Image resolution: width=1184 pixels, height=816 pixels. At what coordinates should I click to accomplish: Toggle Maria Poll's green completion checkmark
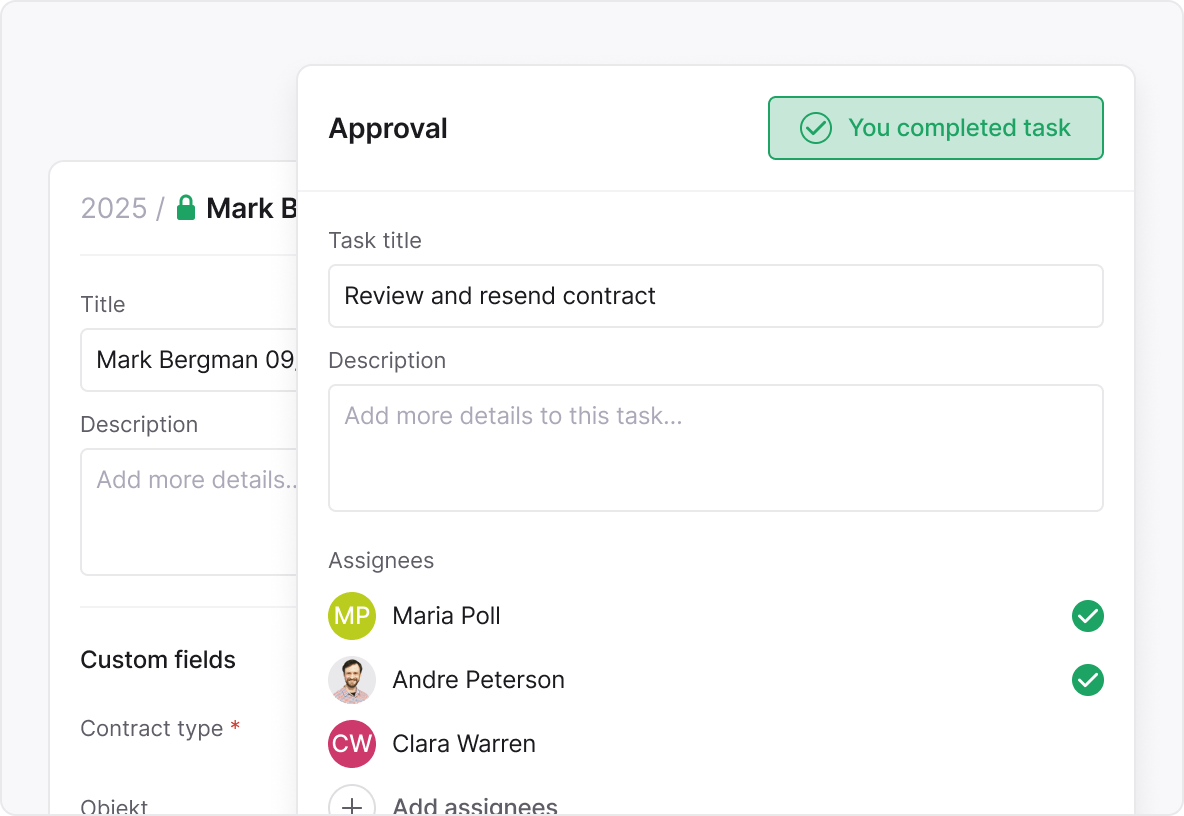click(1087, 616)
